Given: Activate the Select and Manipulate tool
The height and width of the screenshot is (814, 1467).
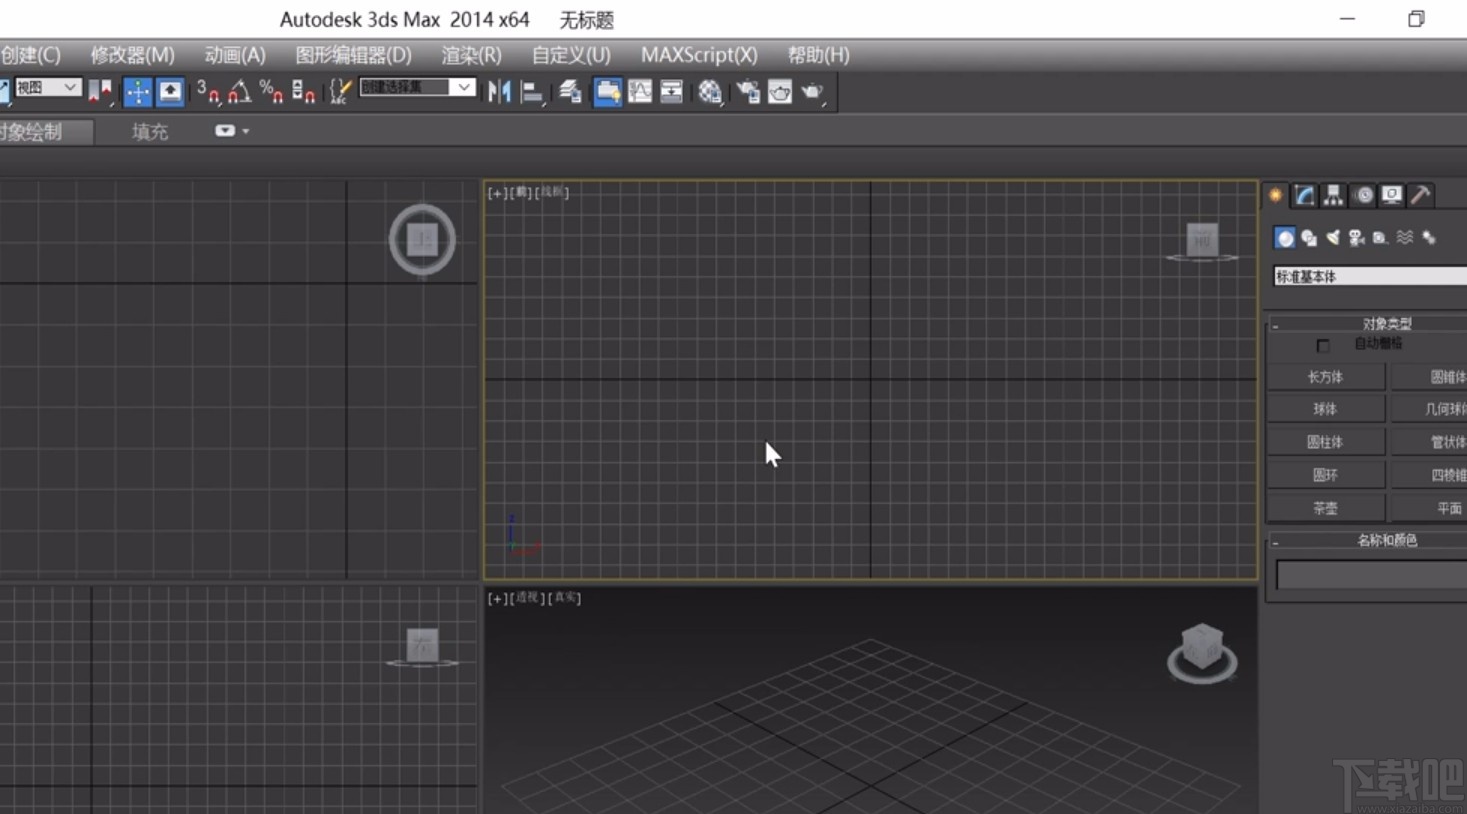Looking at the screenshot, I should [137, 92].
